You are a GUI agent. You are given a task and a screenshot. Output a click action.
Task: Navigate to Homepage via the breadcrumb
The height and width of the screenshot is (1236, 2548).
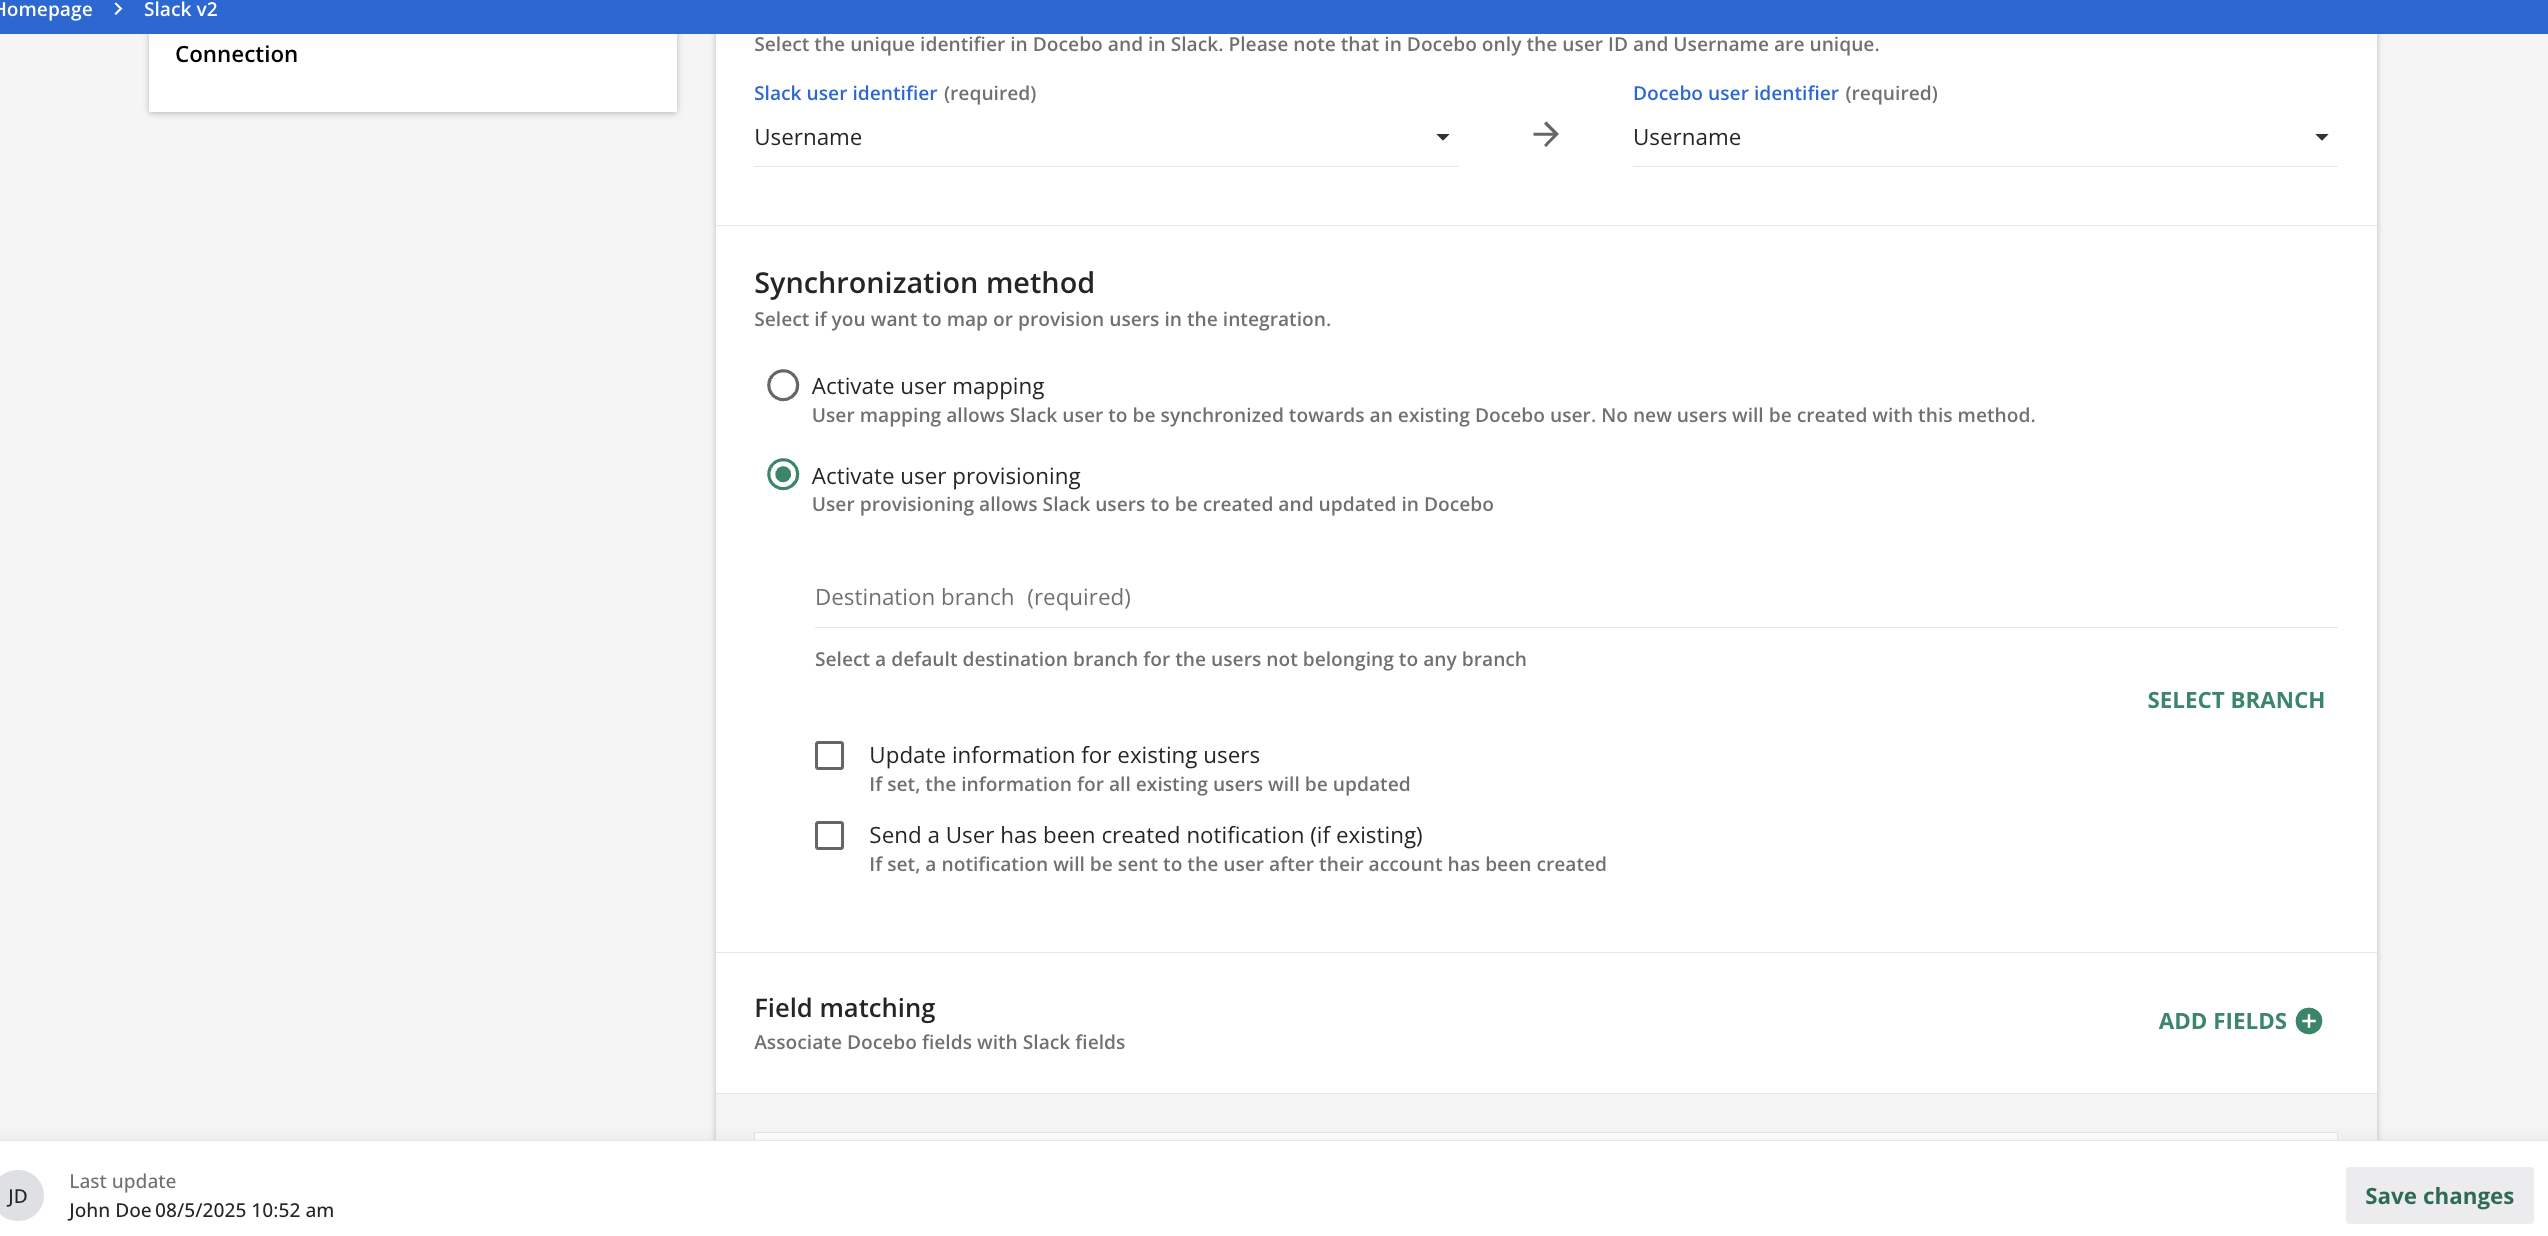pos(46,9)
